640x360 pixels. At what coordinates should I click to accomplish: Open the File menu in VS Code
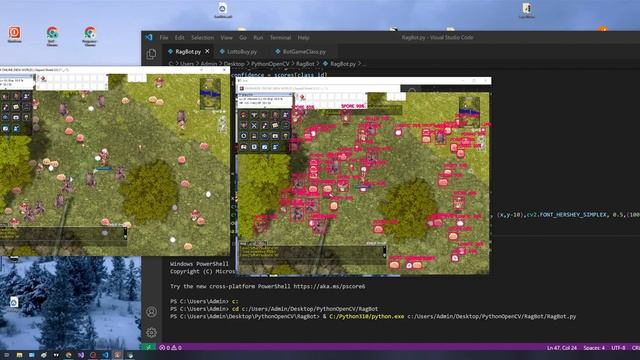click(164, 38)
